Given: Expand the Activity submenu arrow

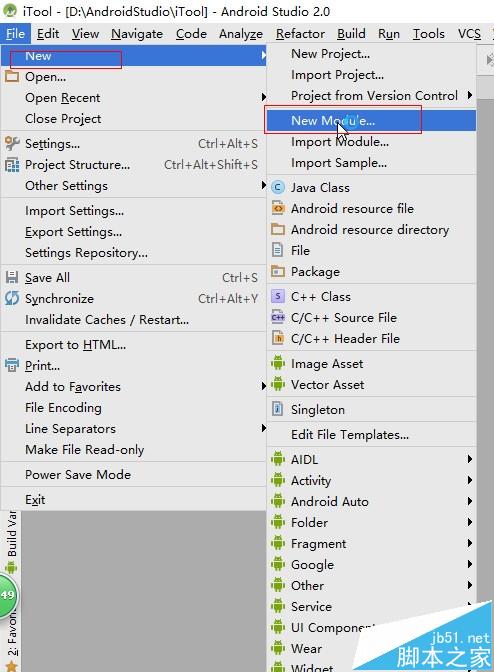Looking at the screenshot, I should [470, 480].
